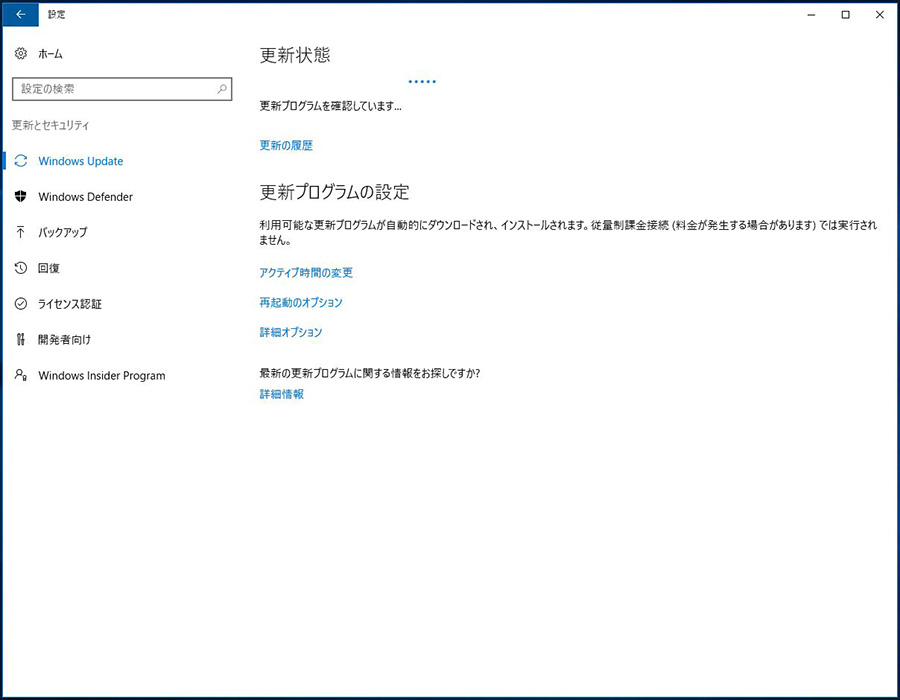Select Windows Update in sidebar
The image size is (900, 700).
(x=81, y=161)
